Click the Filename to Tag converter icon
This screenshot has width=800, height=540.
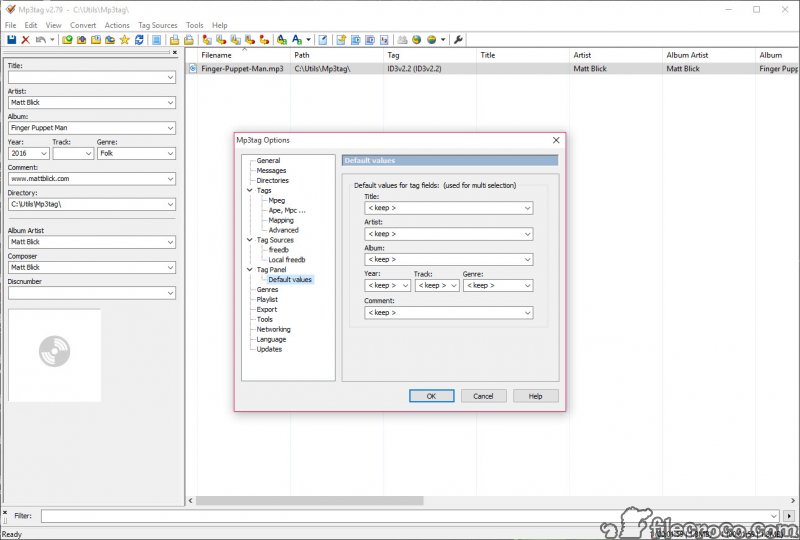(x=221, y=40)
